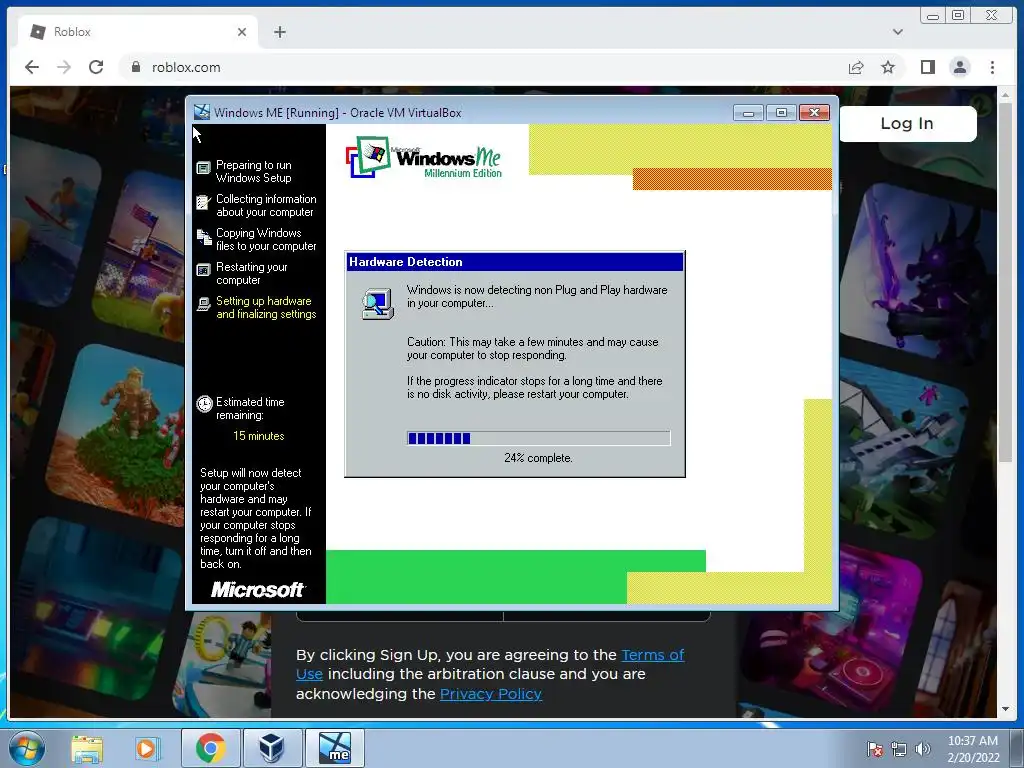This screenshot has width=1024, height=768.
Task: Select the Roblox browser tab
Action: pyautogui.click(x=137, y=32)
